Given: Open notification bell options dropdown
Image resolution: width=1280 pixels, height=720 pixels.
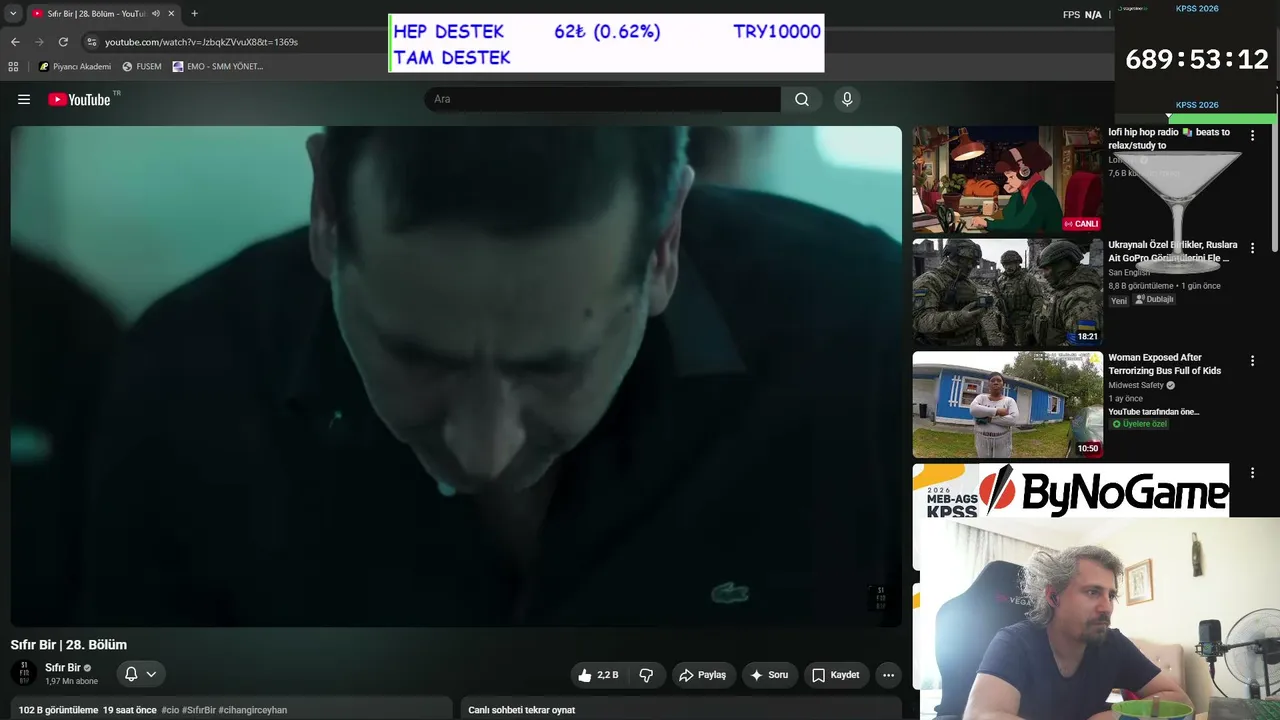Looking at the screenshot, I should pos(141,674).
